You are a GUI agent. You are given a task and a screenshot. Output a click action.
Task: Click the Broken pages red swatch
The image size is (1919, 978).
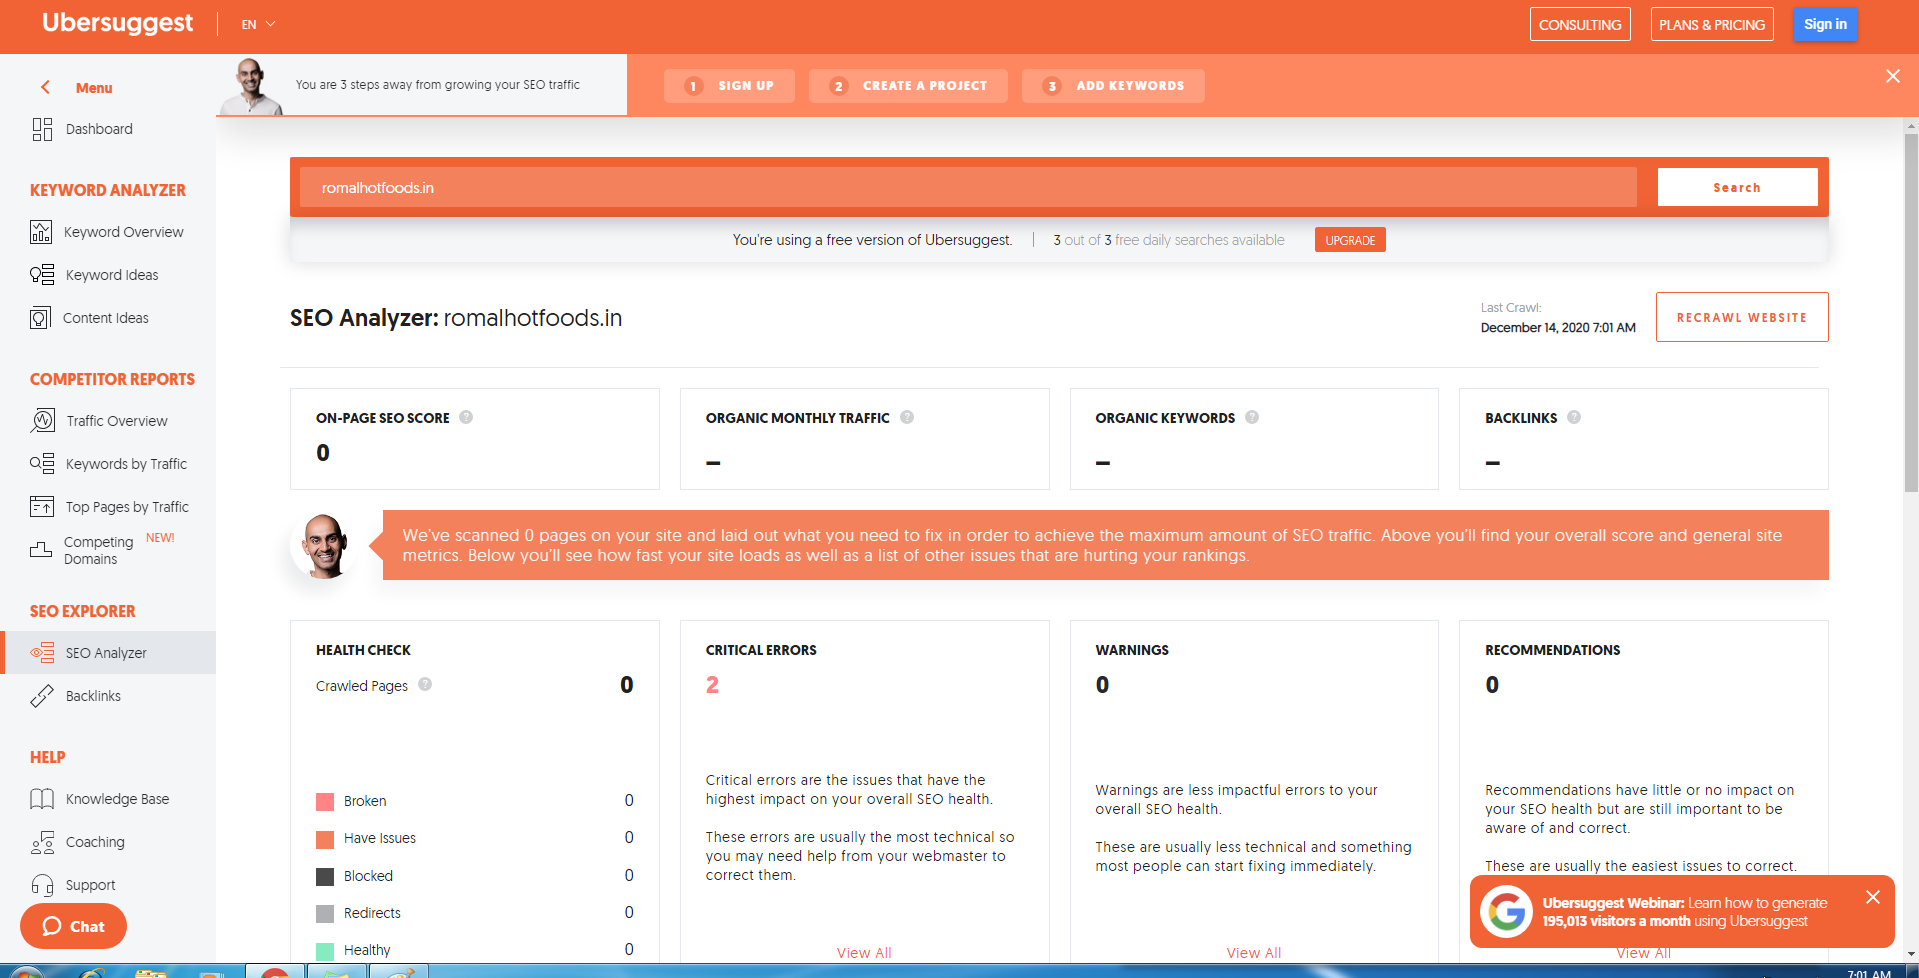(325, 801)
